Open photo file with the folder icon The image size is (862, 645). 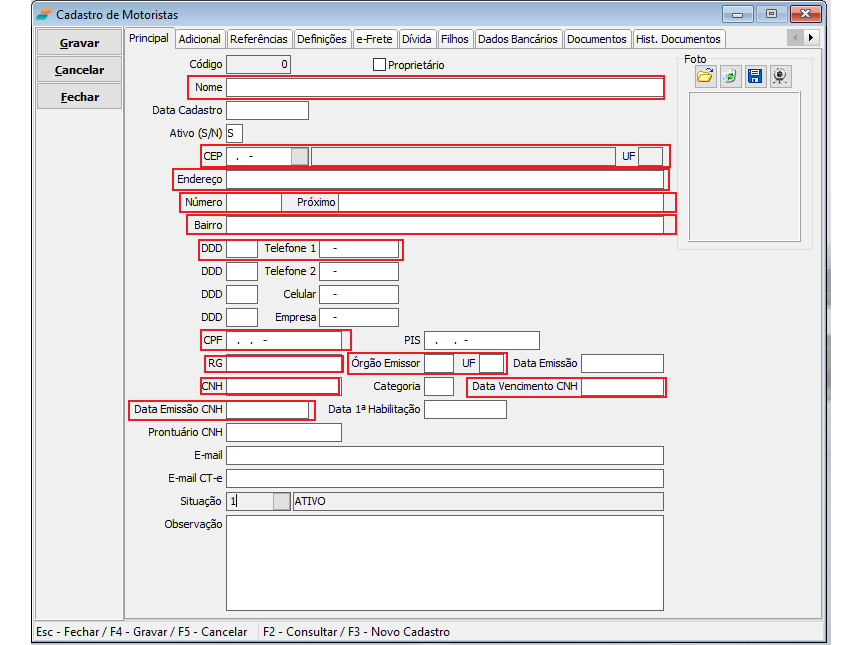tap(705, 77)
